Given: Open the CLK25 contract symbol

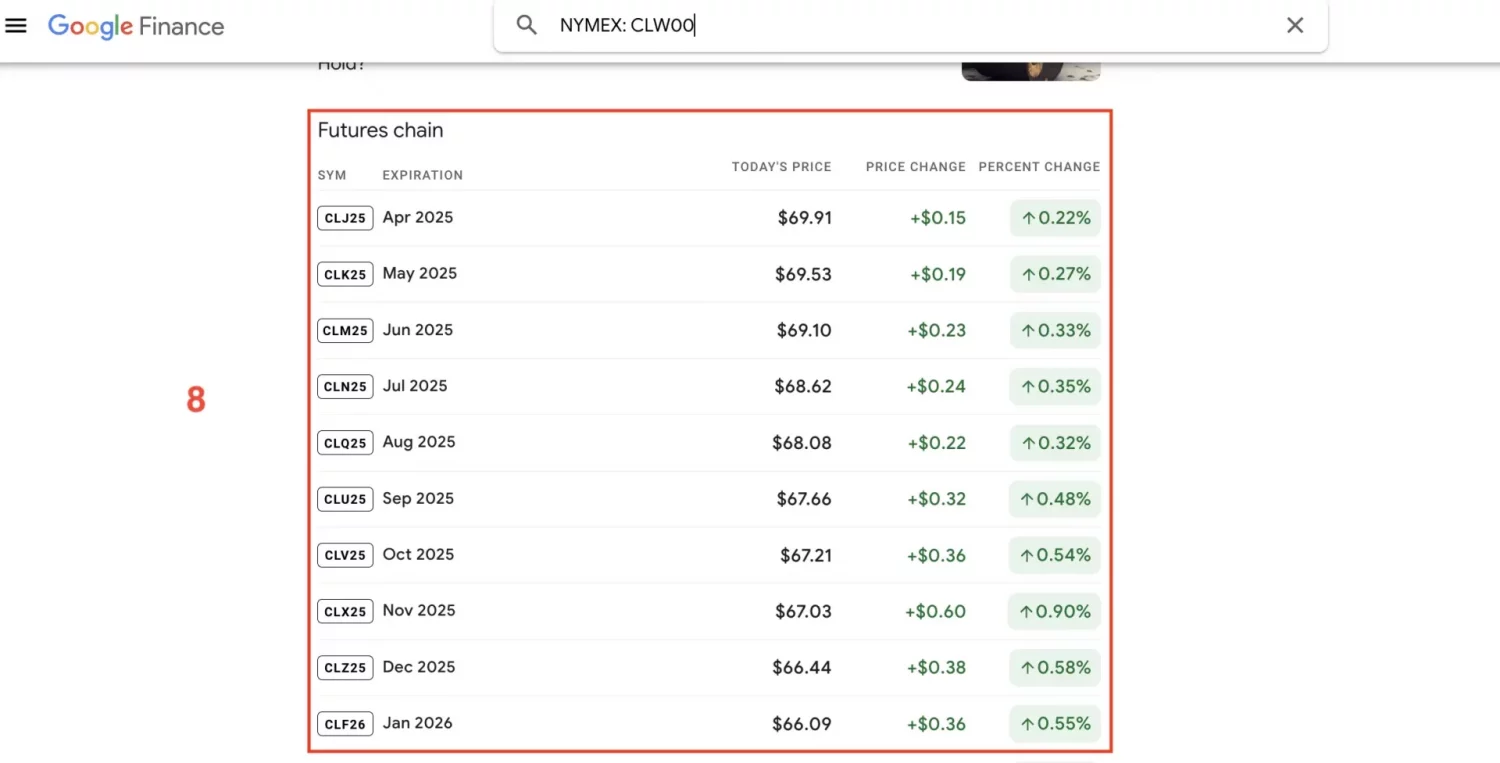Looking at the screenshot, I should tap(345, 274).
